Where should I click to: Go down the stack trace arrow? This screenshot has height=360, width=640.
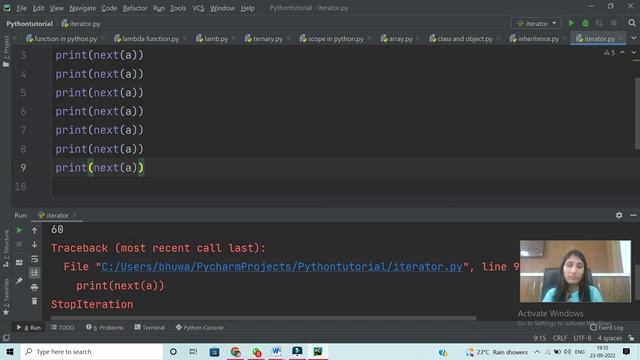click(34, 244)
